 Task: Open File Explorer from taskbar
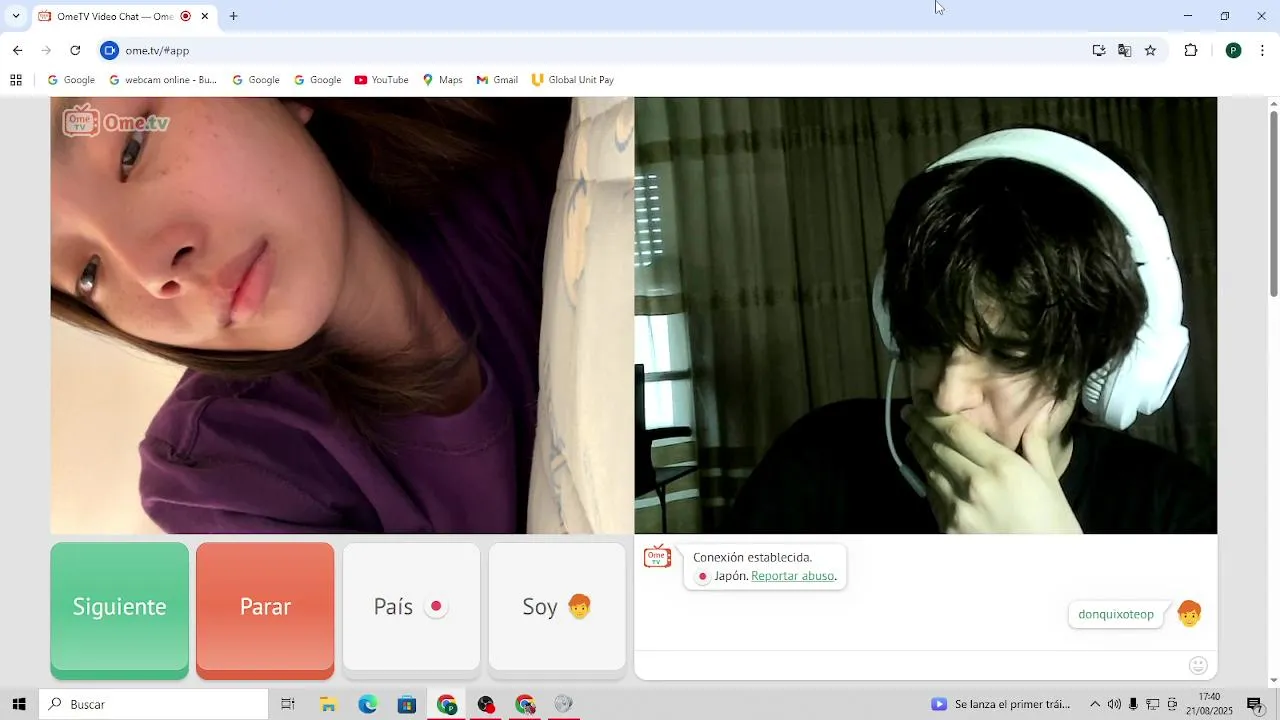(328, 704)
